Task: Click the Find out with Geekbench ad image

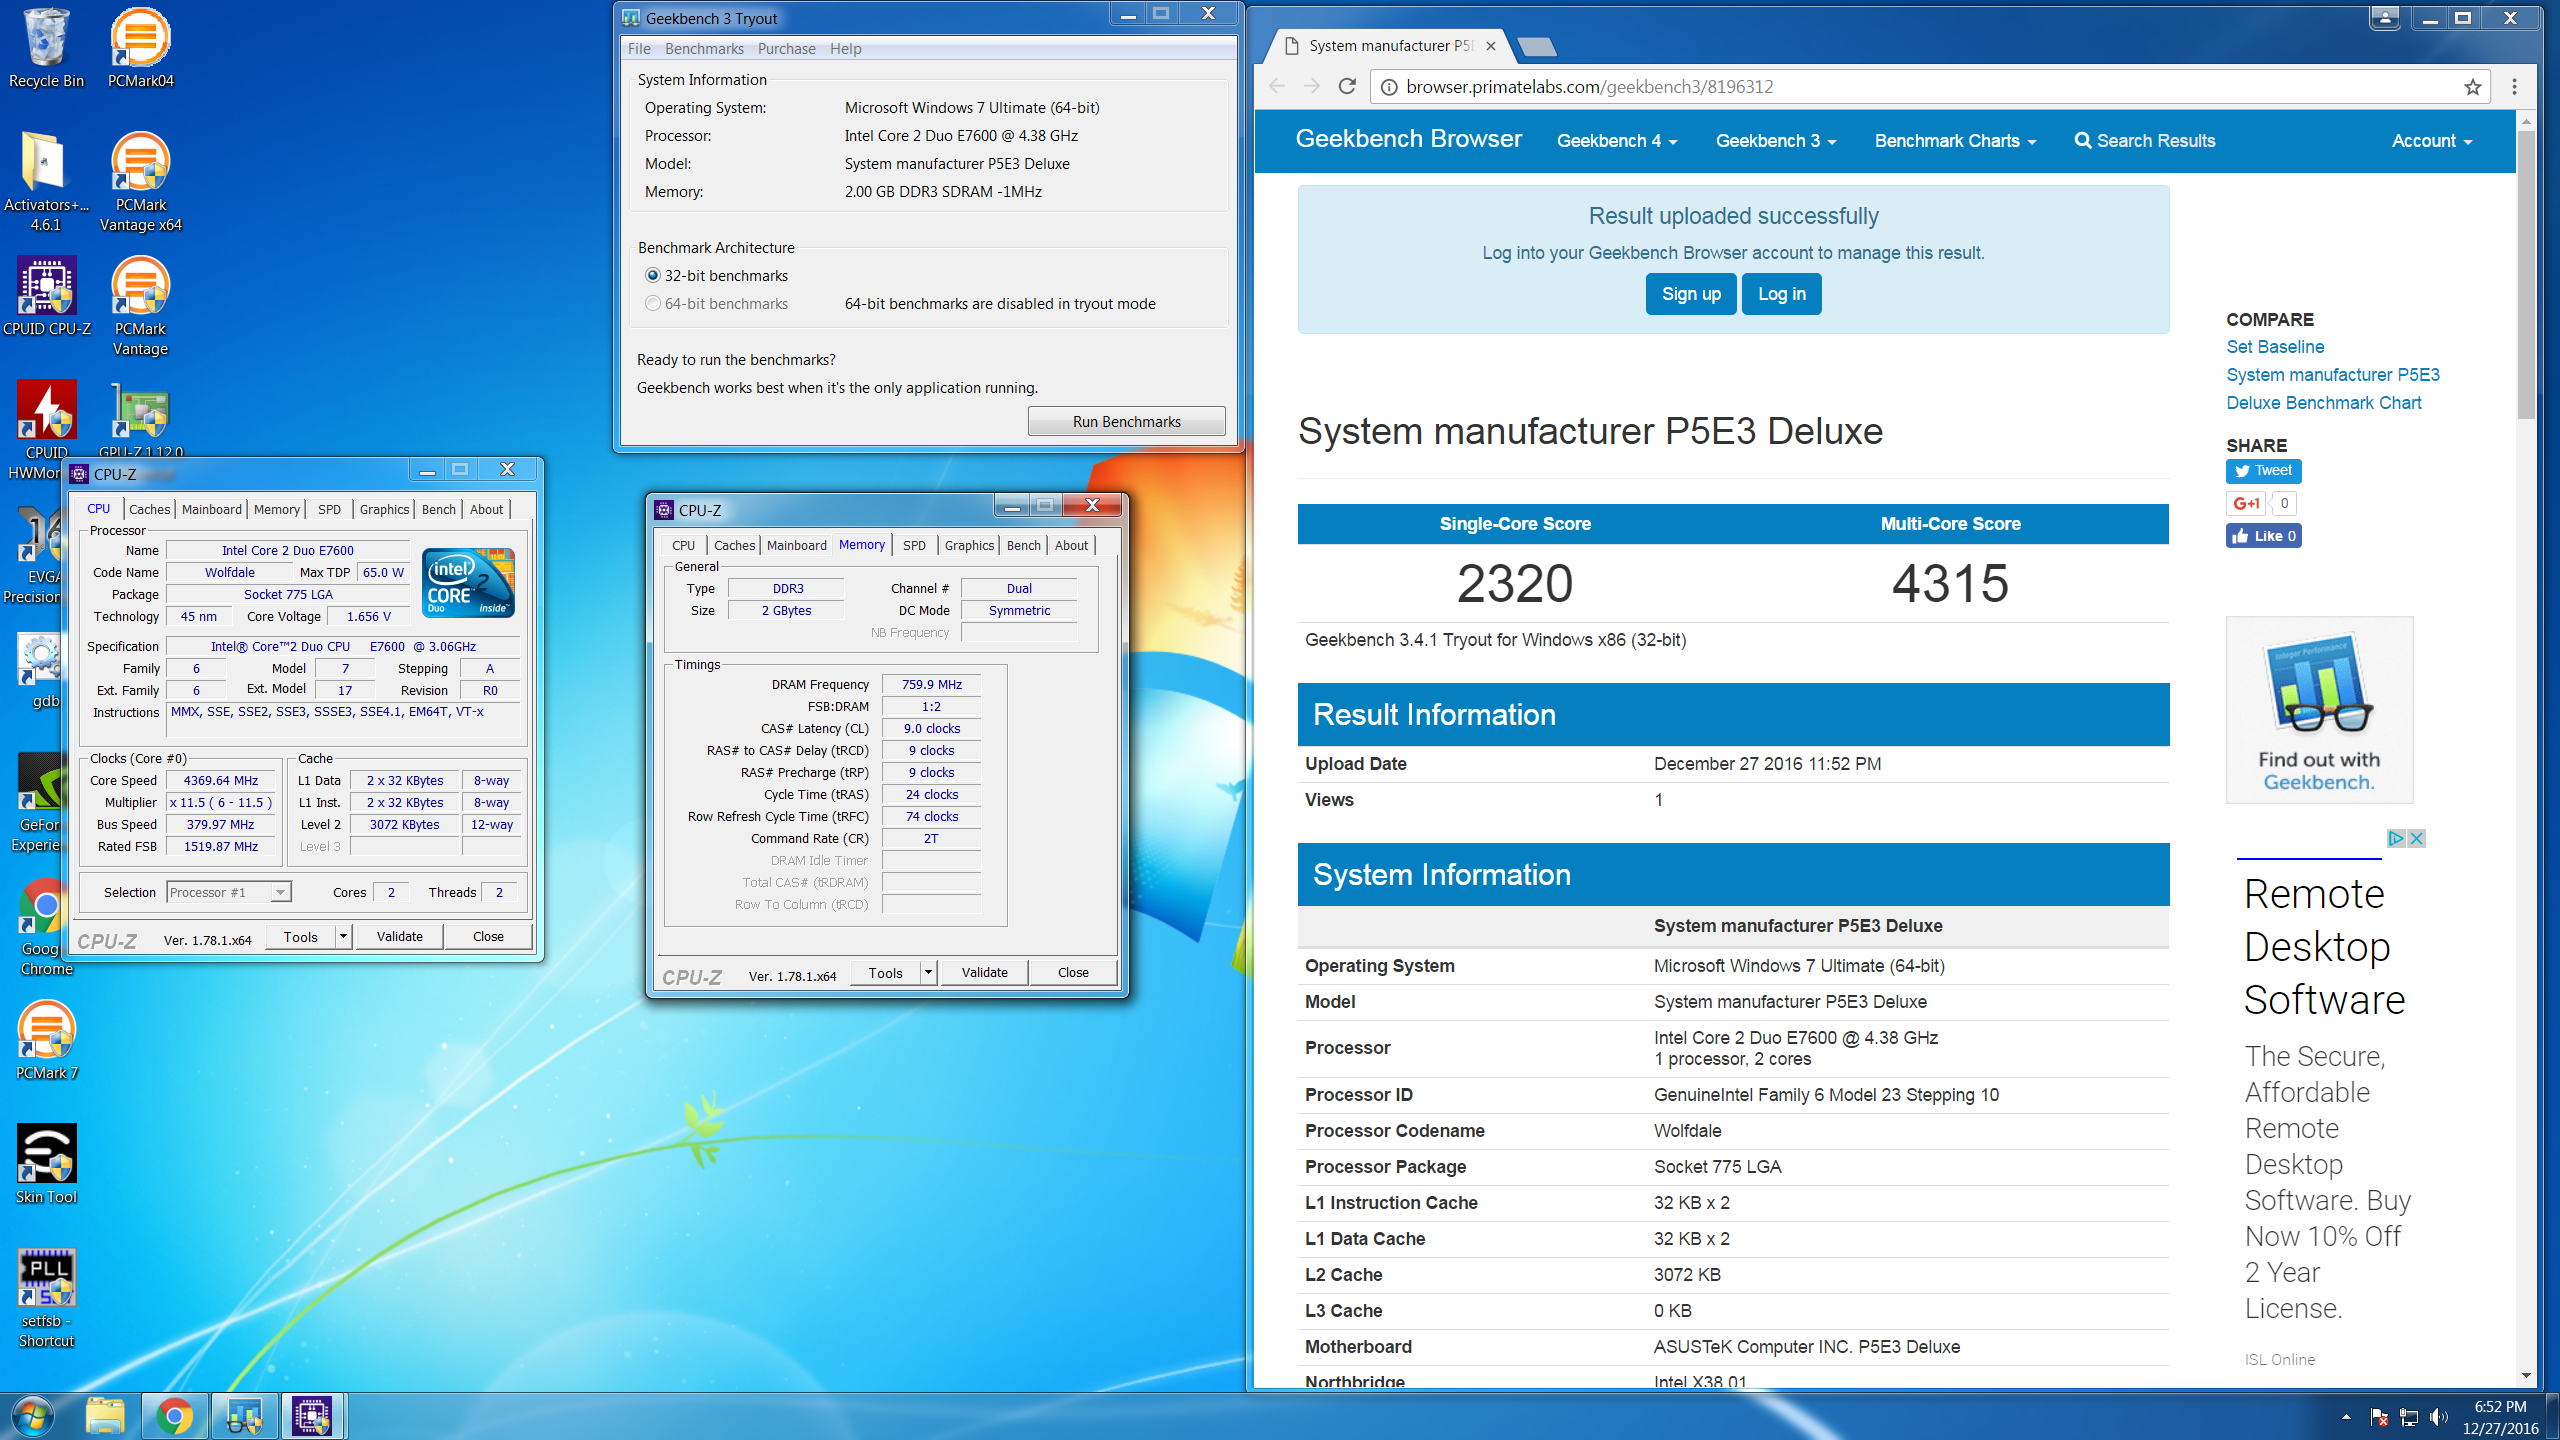Action: point(2319,710)
